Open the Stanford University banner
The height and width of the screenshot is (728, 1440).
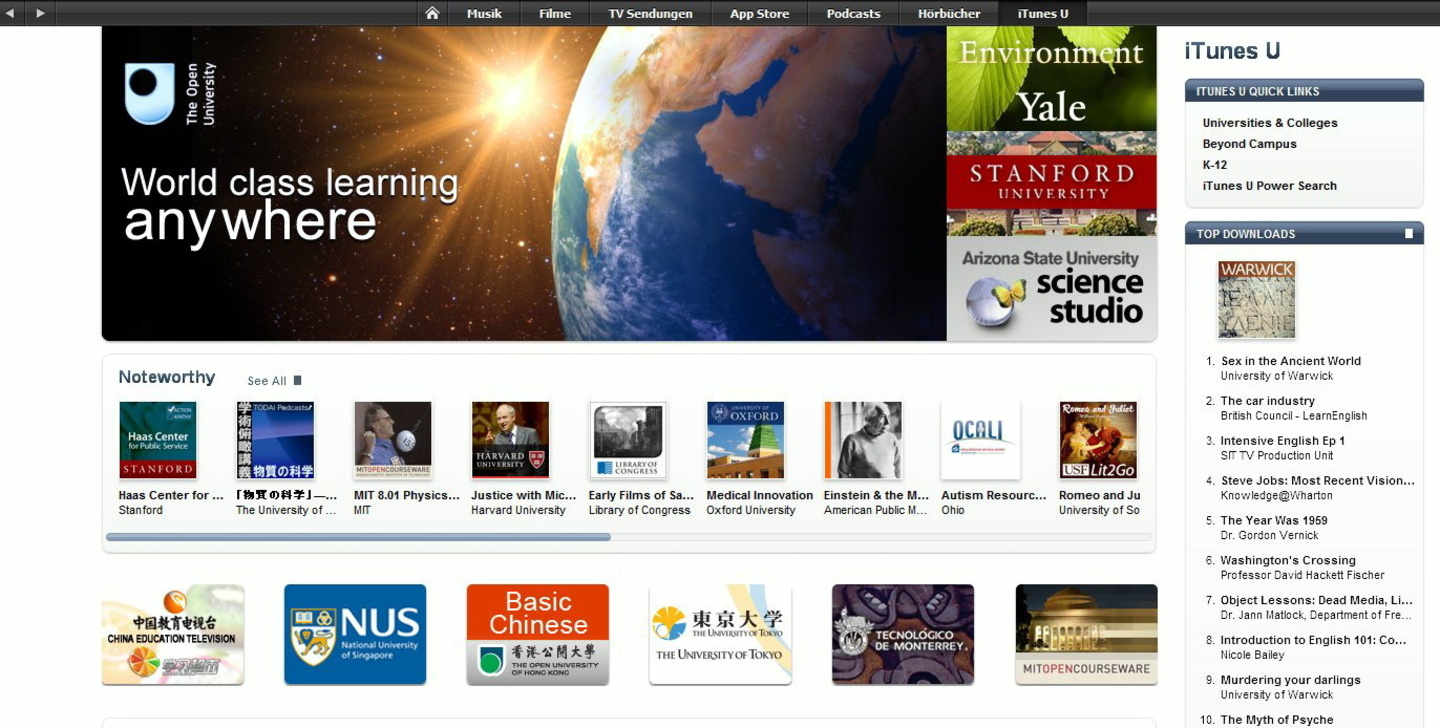1051,183
